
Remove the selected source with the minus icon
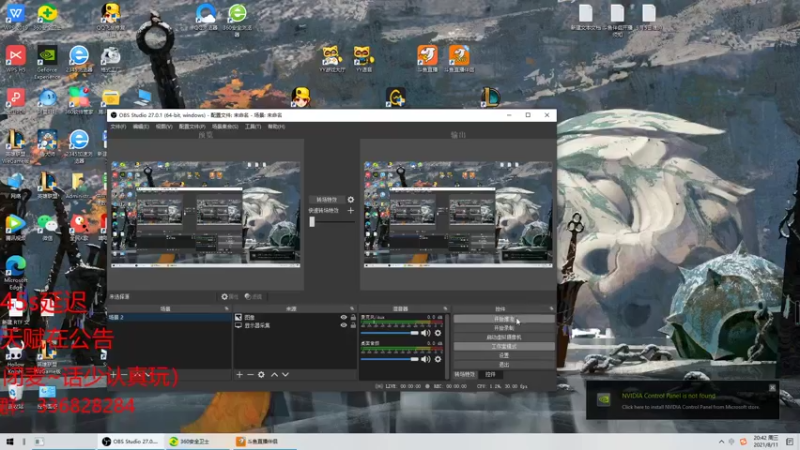(250, 374)
